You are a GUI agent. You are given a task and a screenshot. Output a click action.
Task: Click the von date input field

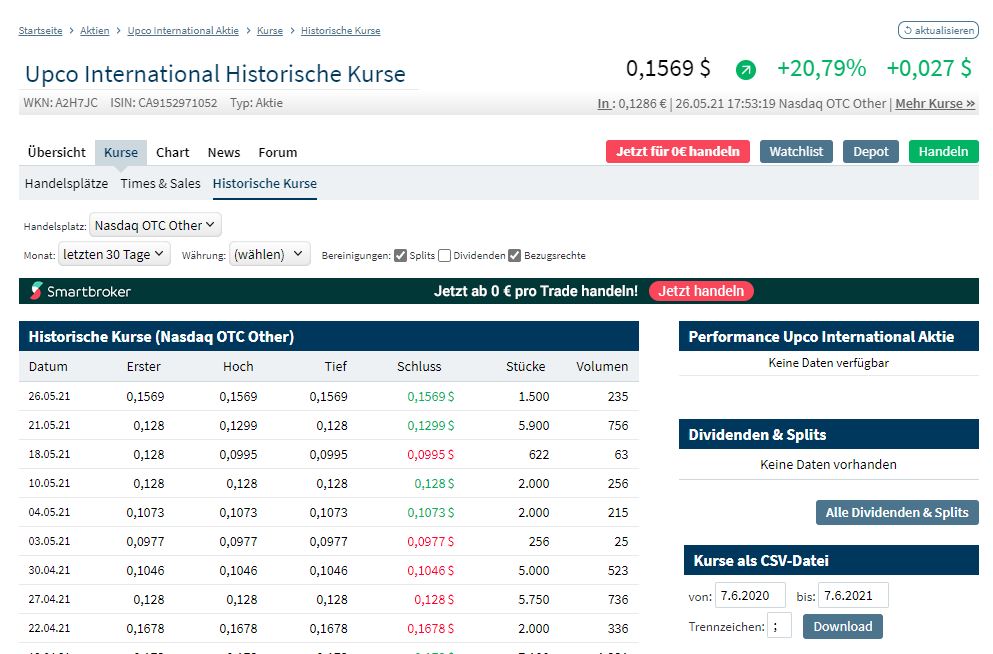[750, 595]
